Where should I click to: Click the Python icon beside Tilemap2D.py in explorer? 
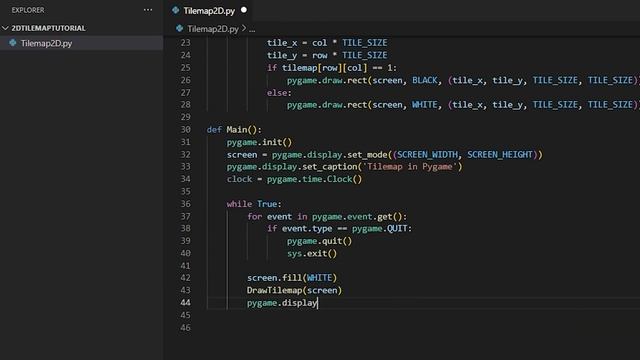tap(13, 43)
